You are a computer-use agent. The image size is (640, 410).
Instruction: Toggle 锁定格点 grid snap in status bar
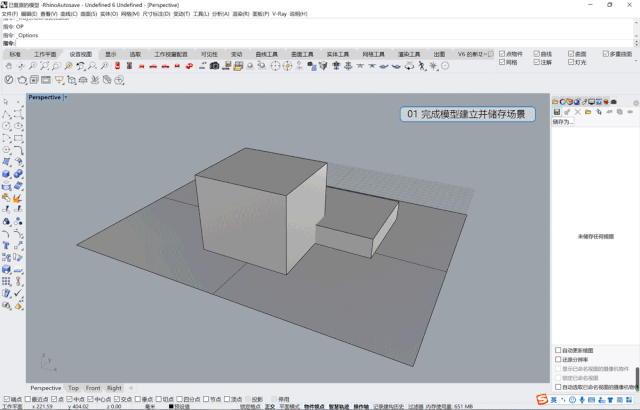click(250, 406)
